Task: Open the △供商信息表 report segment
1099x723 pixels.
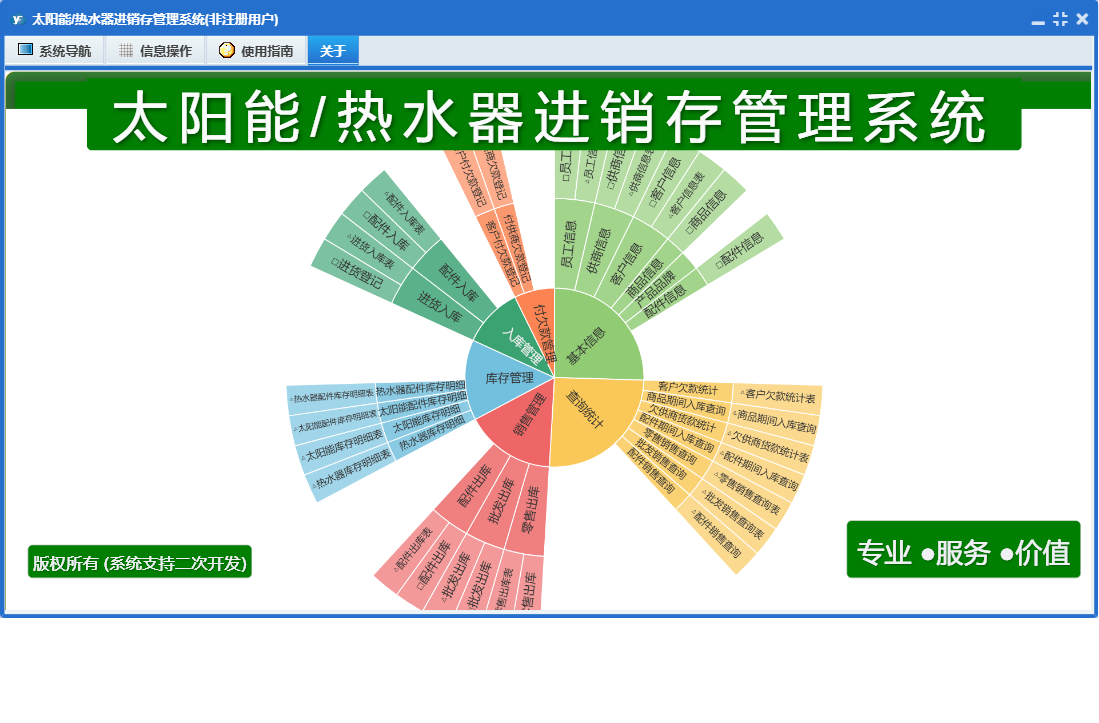Action: coord(641,174)
